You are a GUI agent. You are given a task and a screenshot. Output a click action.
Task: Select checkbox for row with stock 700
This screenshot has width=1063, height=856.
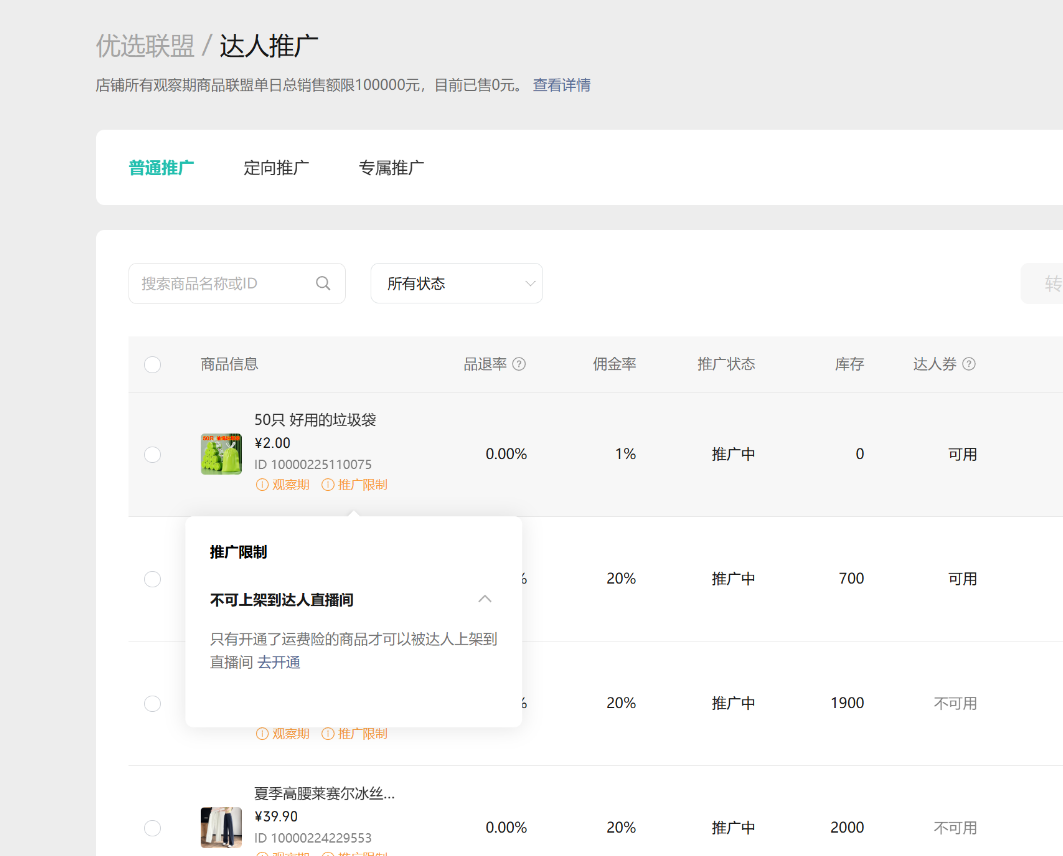coord(153,579)
